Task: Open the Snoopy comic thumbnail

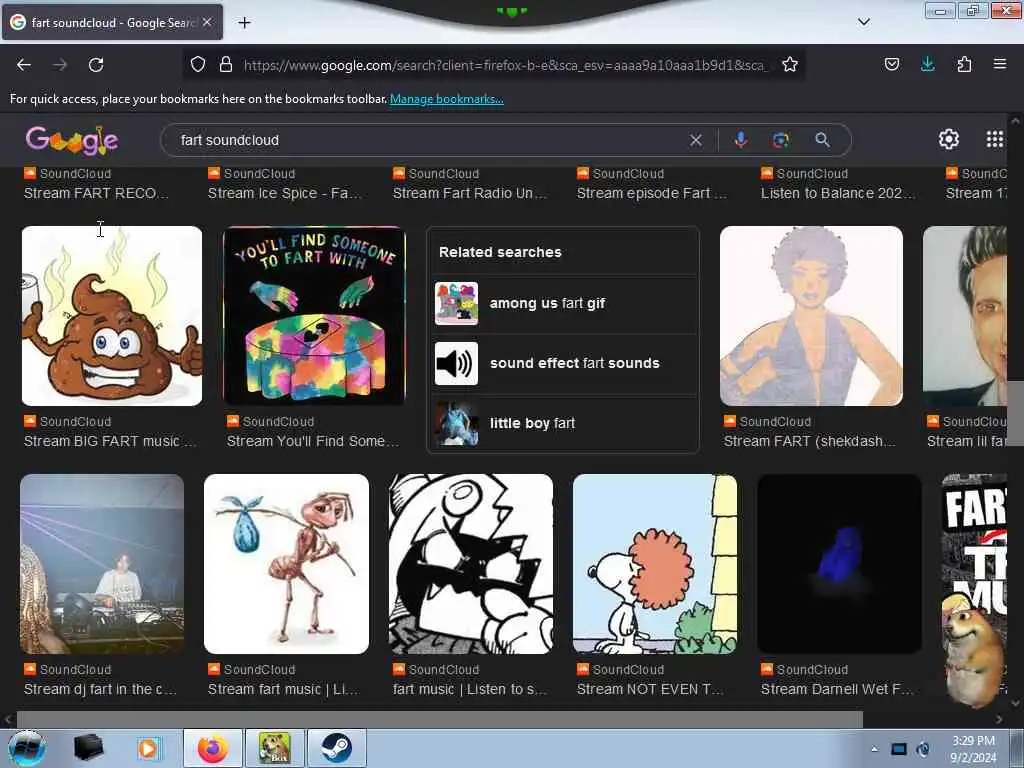Action: tap(655, 564)
